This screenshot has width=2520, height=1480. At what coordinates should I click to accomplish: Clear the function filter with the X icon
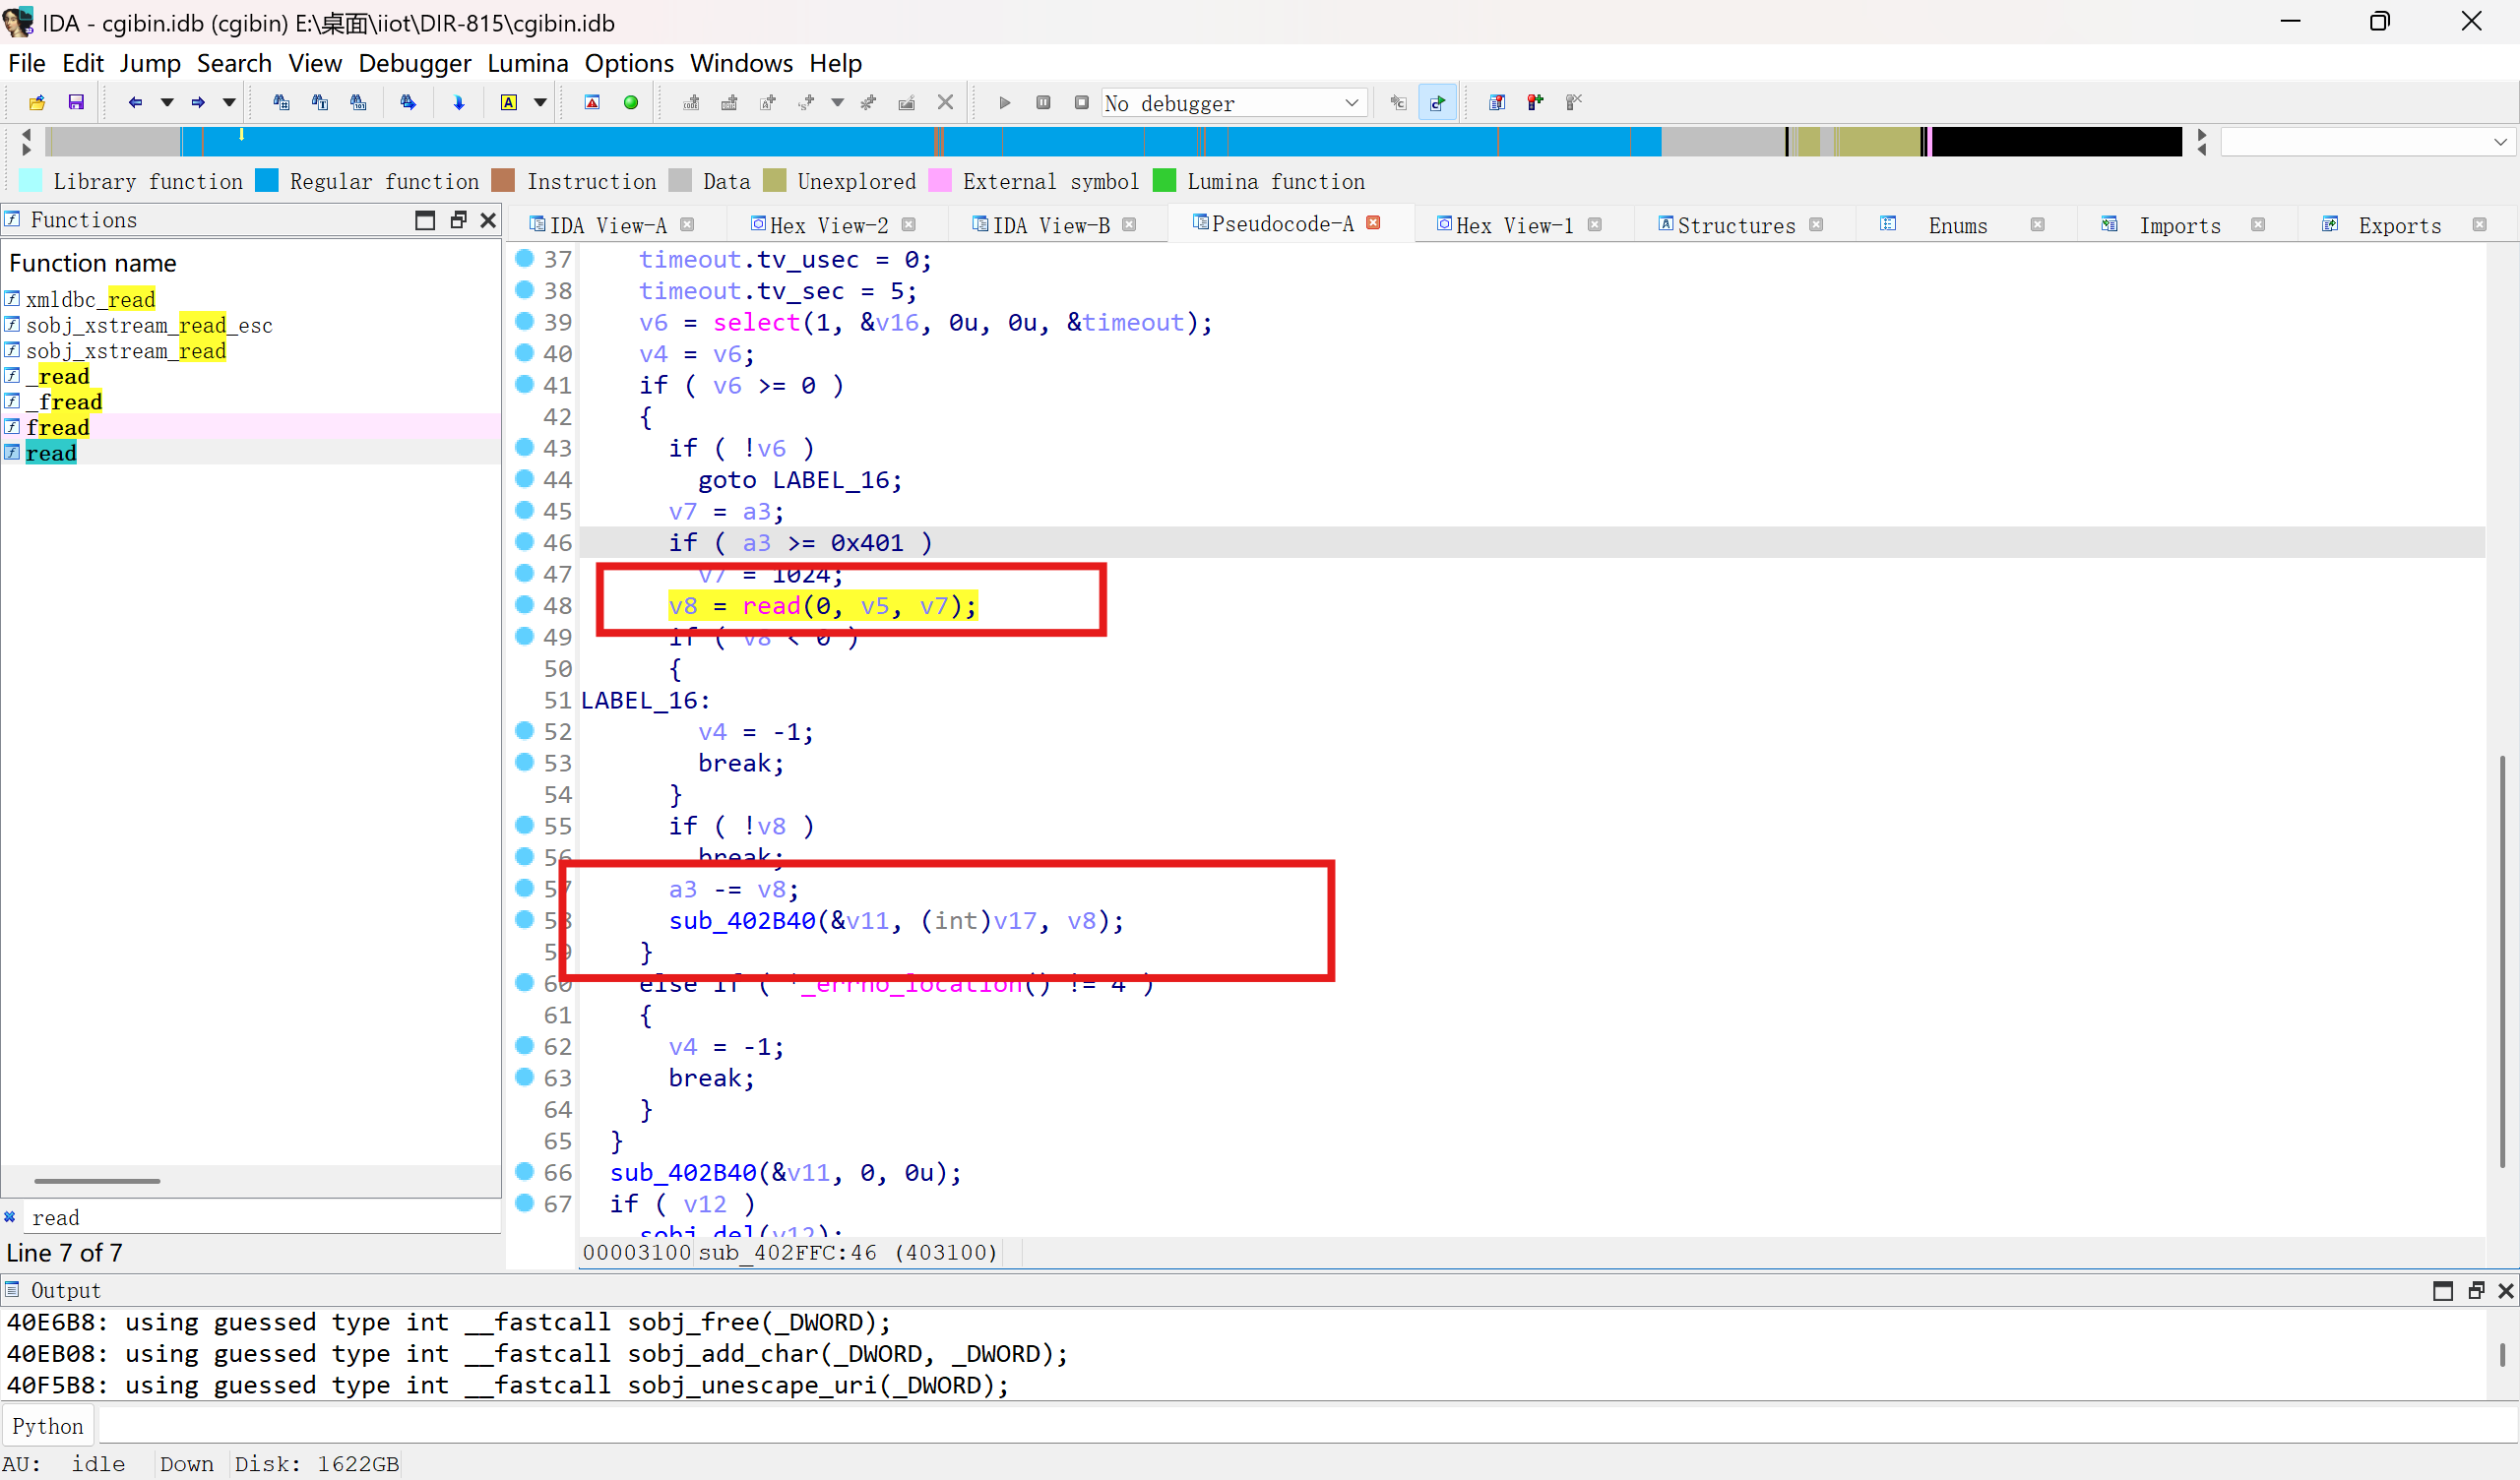10,1217
